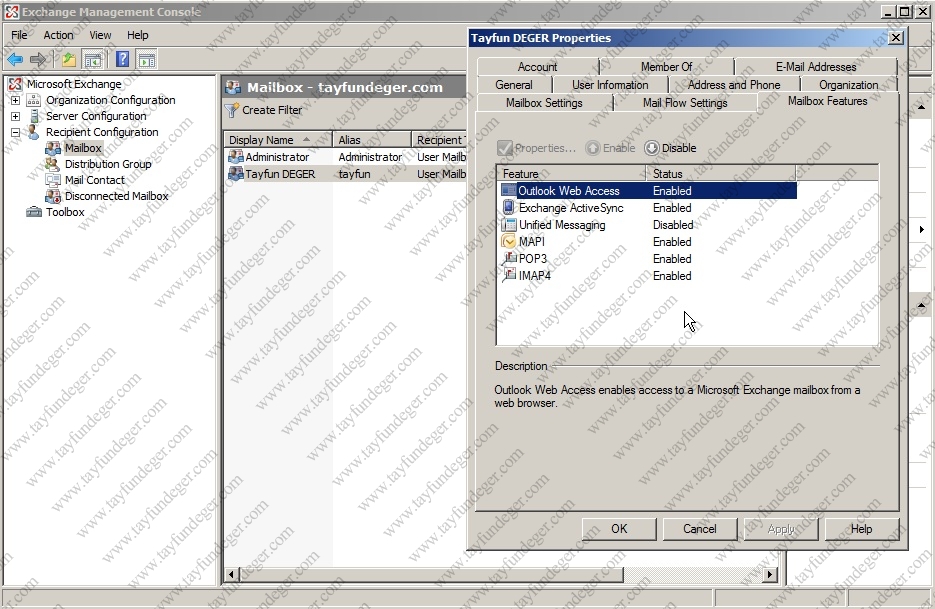935x609 pixels.
Task: Click the Tayfun DEGER mailbox user icon
Action: coord(236,174)
